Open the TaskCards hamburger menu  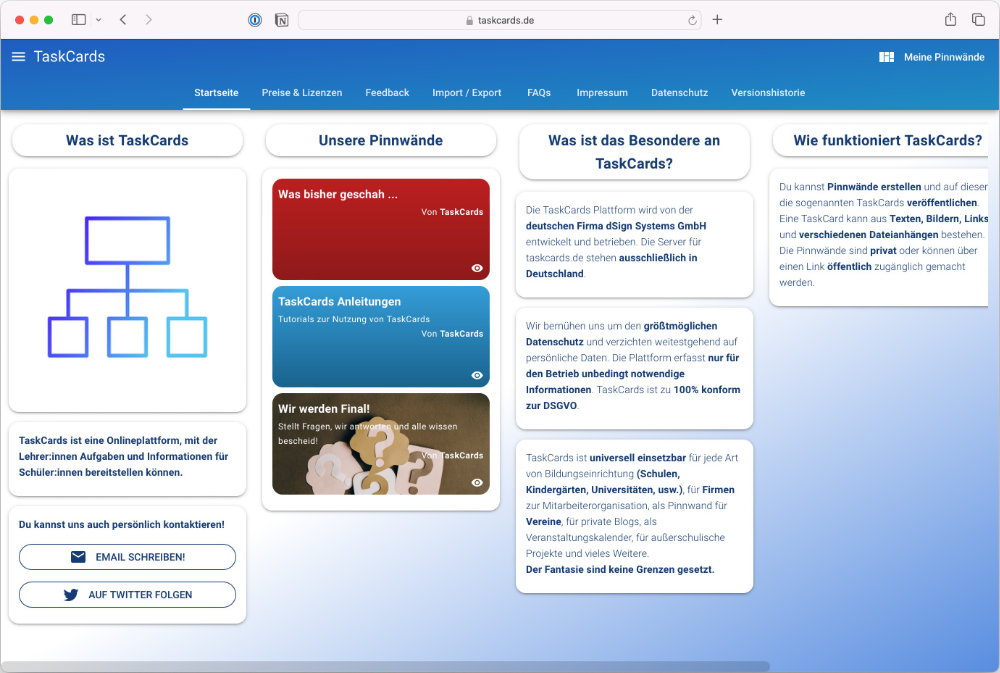(x=18, y=57)
